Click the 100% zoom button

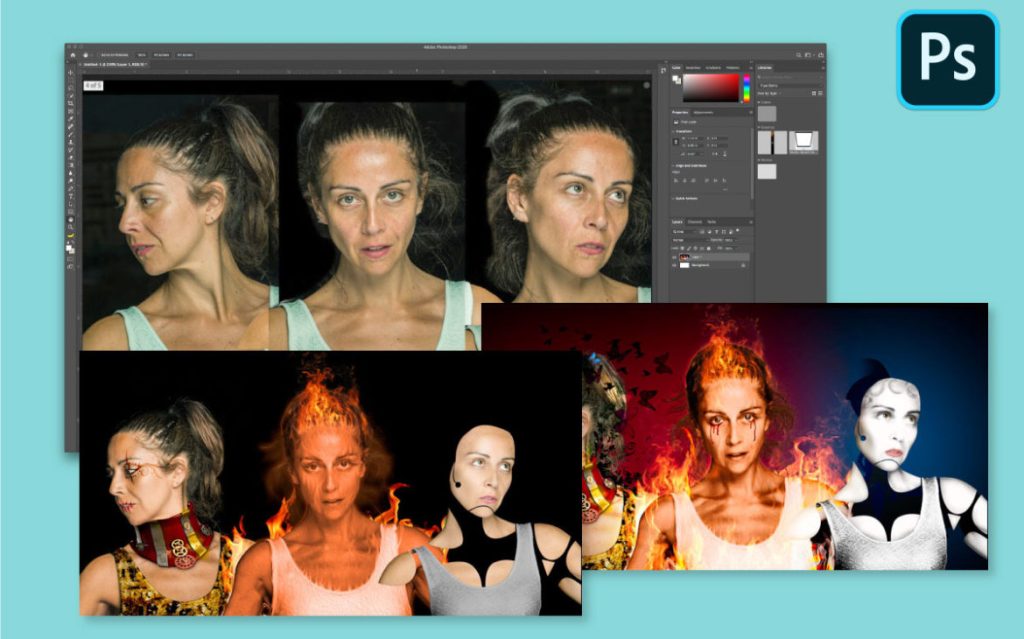point(141,55)
